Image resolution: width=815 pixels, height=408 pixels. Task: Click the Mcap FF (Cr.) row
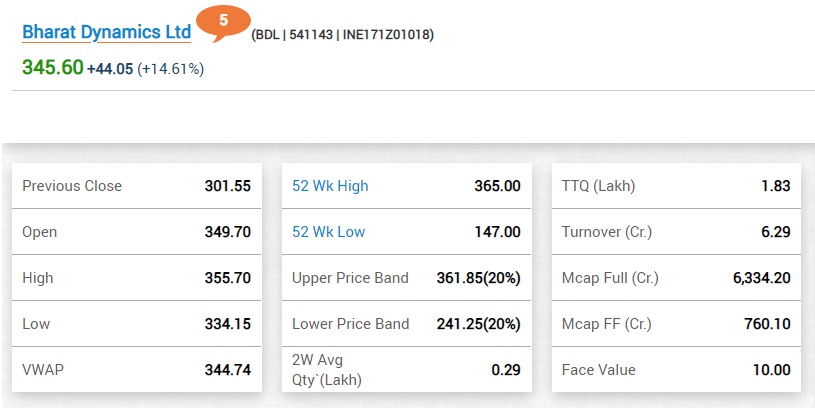click(x=676, y=324)
